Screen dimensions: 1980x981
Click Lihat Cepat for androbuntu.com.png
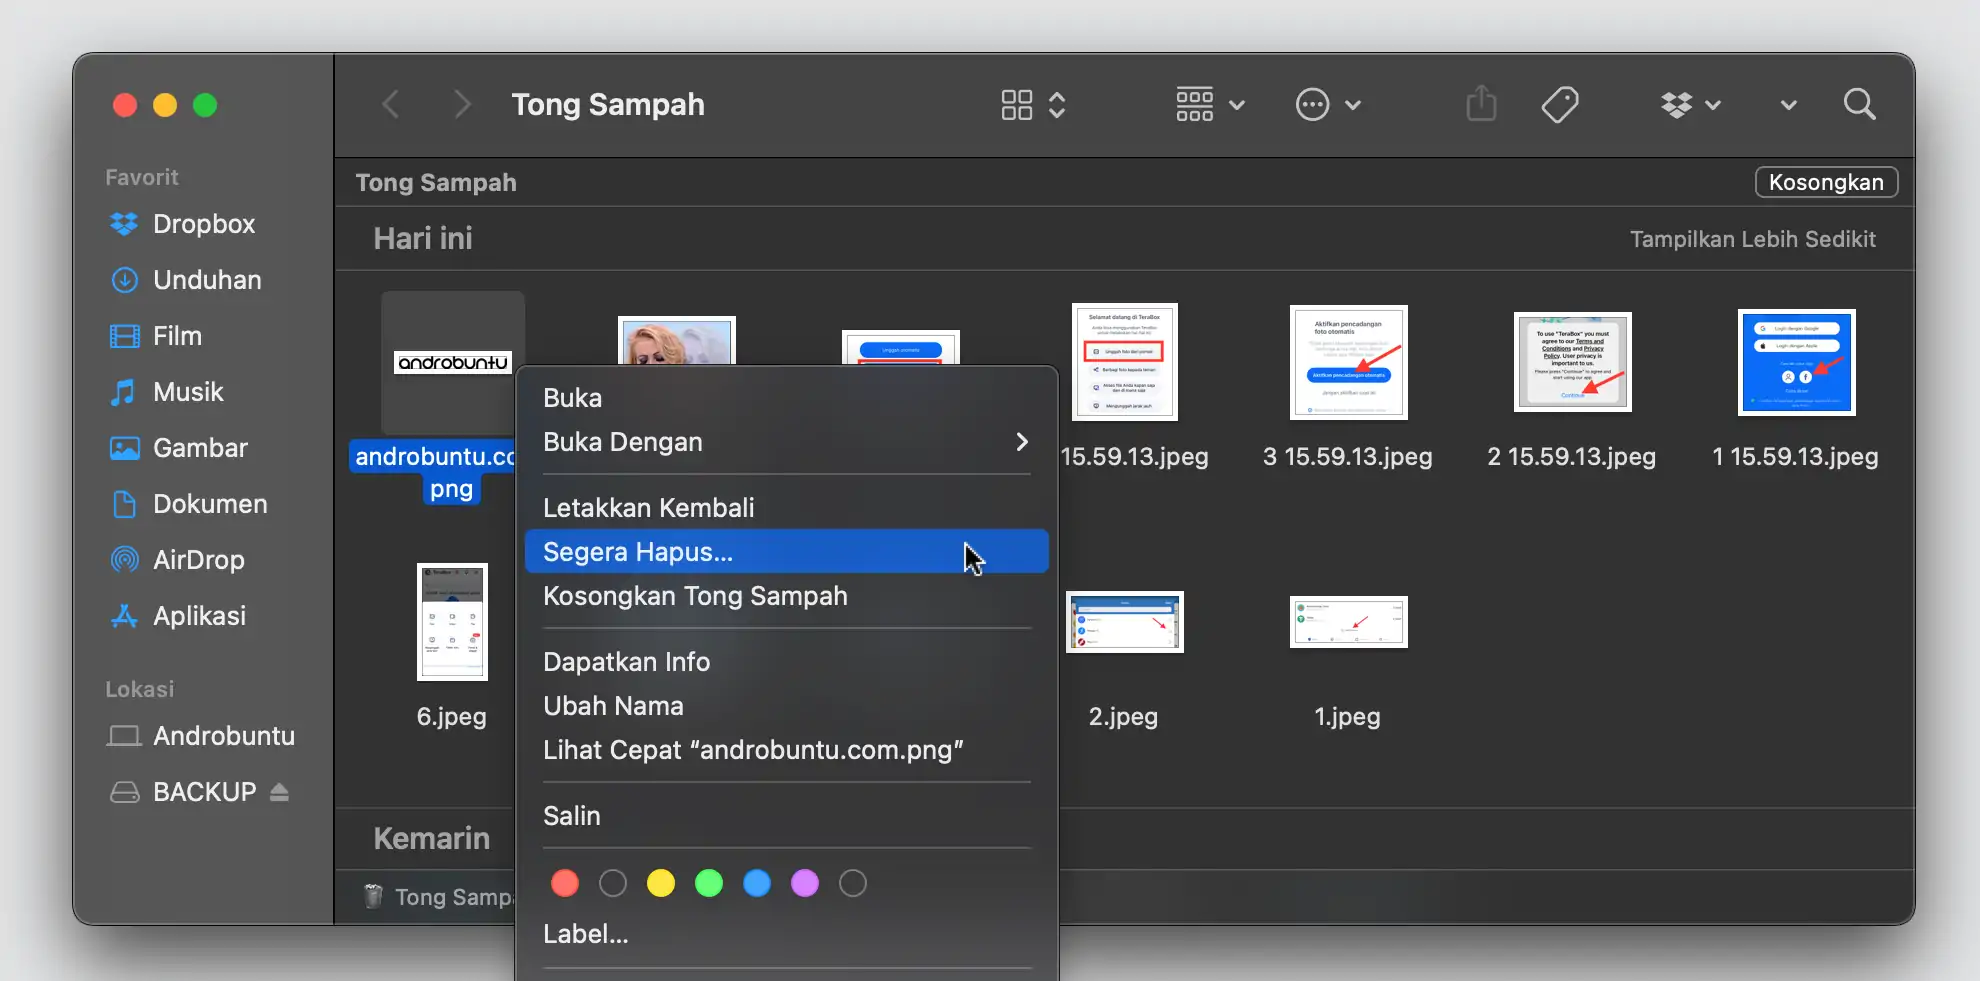click(753, 750)
